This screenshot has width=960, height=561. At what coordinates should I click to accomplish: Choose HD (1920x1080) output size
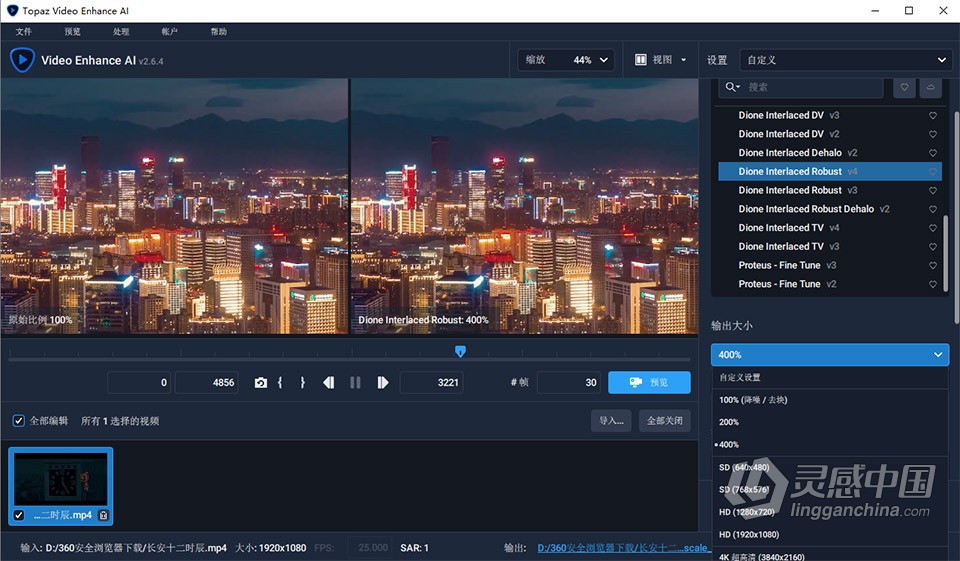[x=830, y=535]
